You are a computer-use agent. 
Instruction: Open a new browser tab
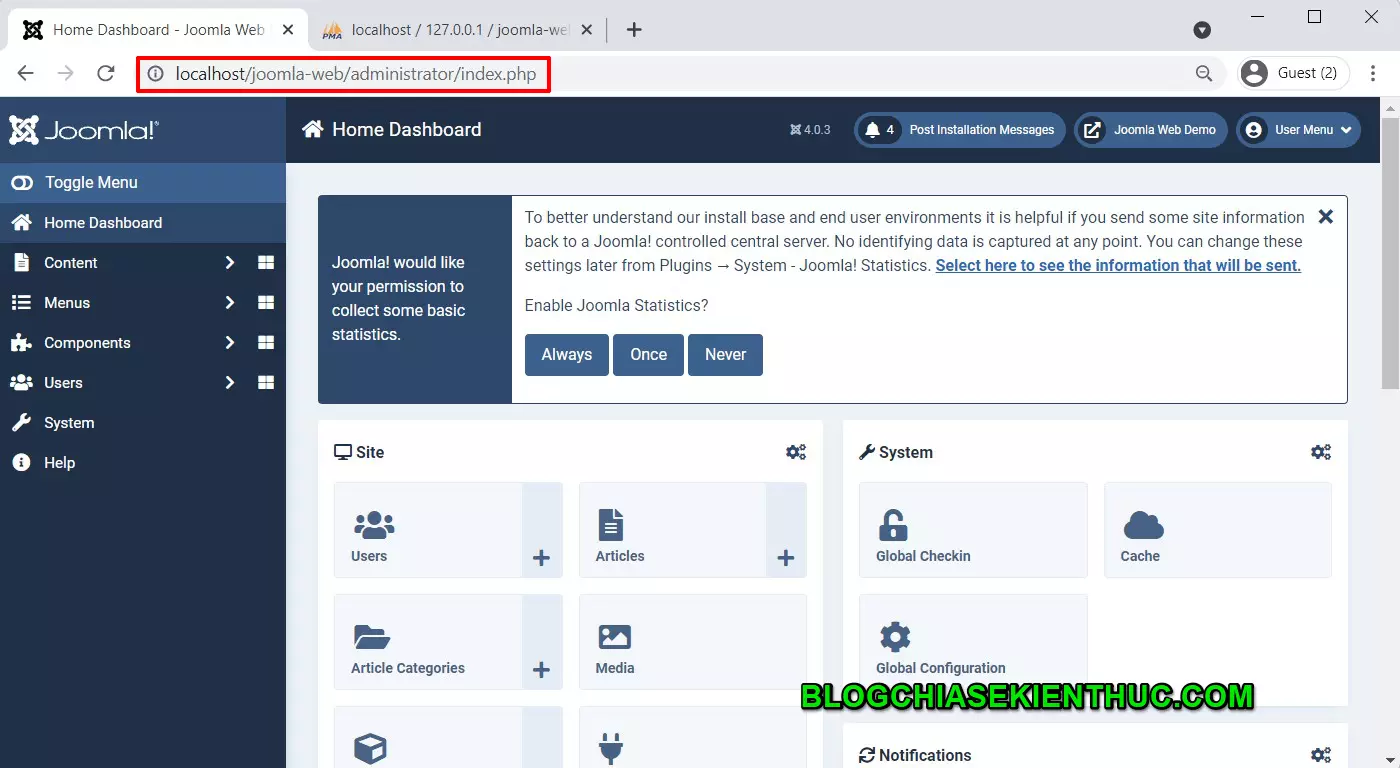click(634, 30)
